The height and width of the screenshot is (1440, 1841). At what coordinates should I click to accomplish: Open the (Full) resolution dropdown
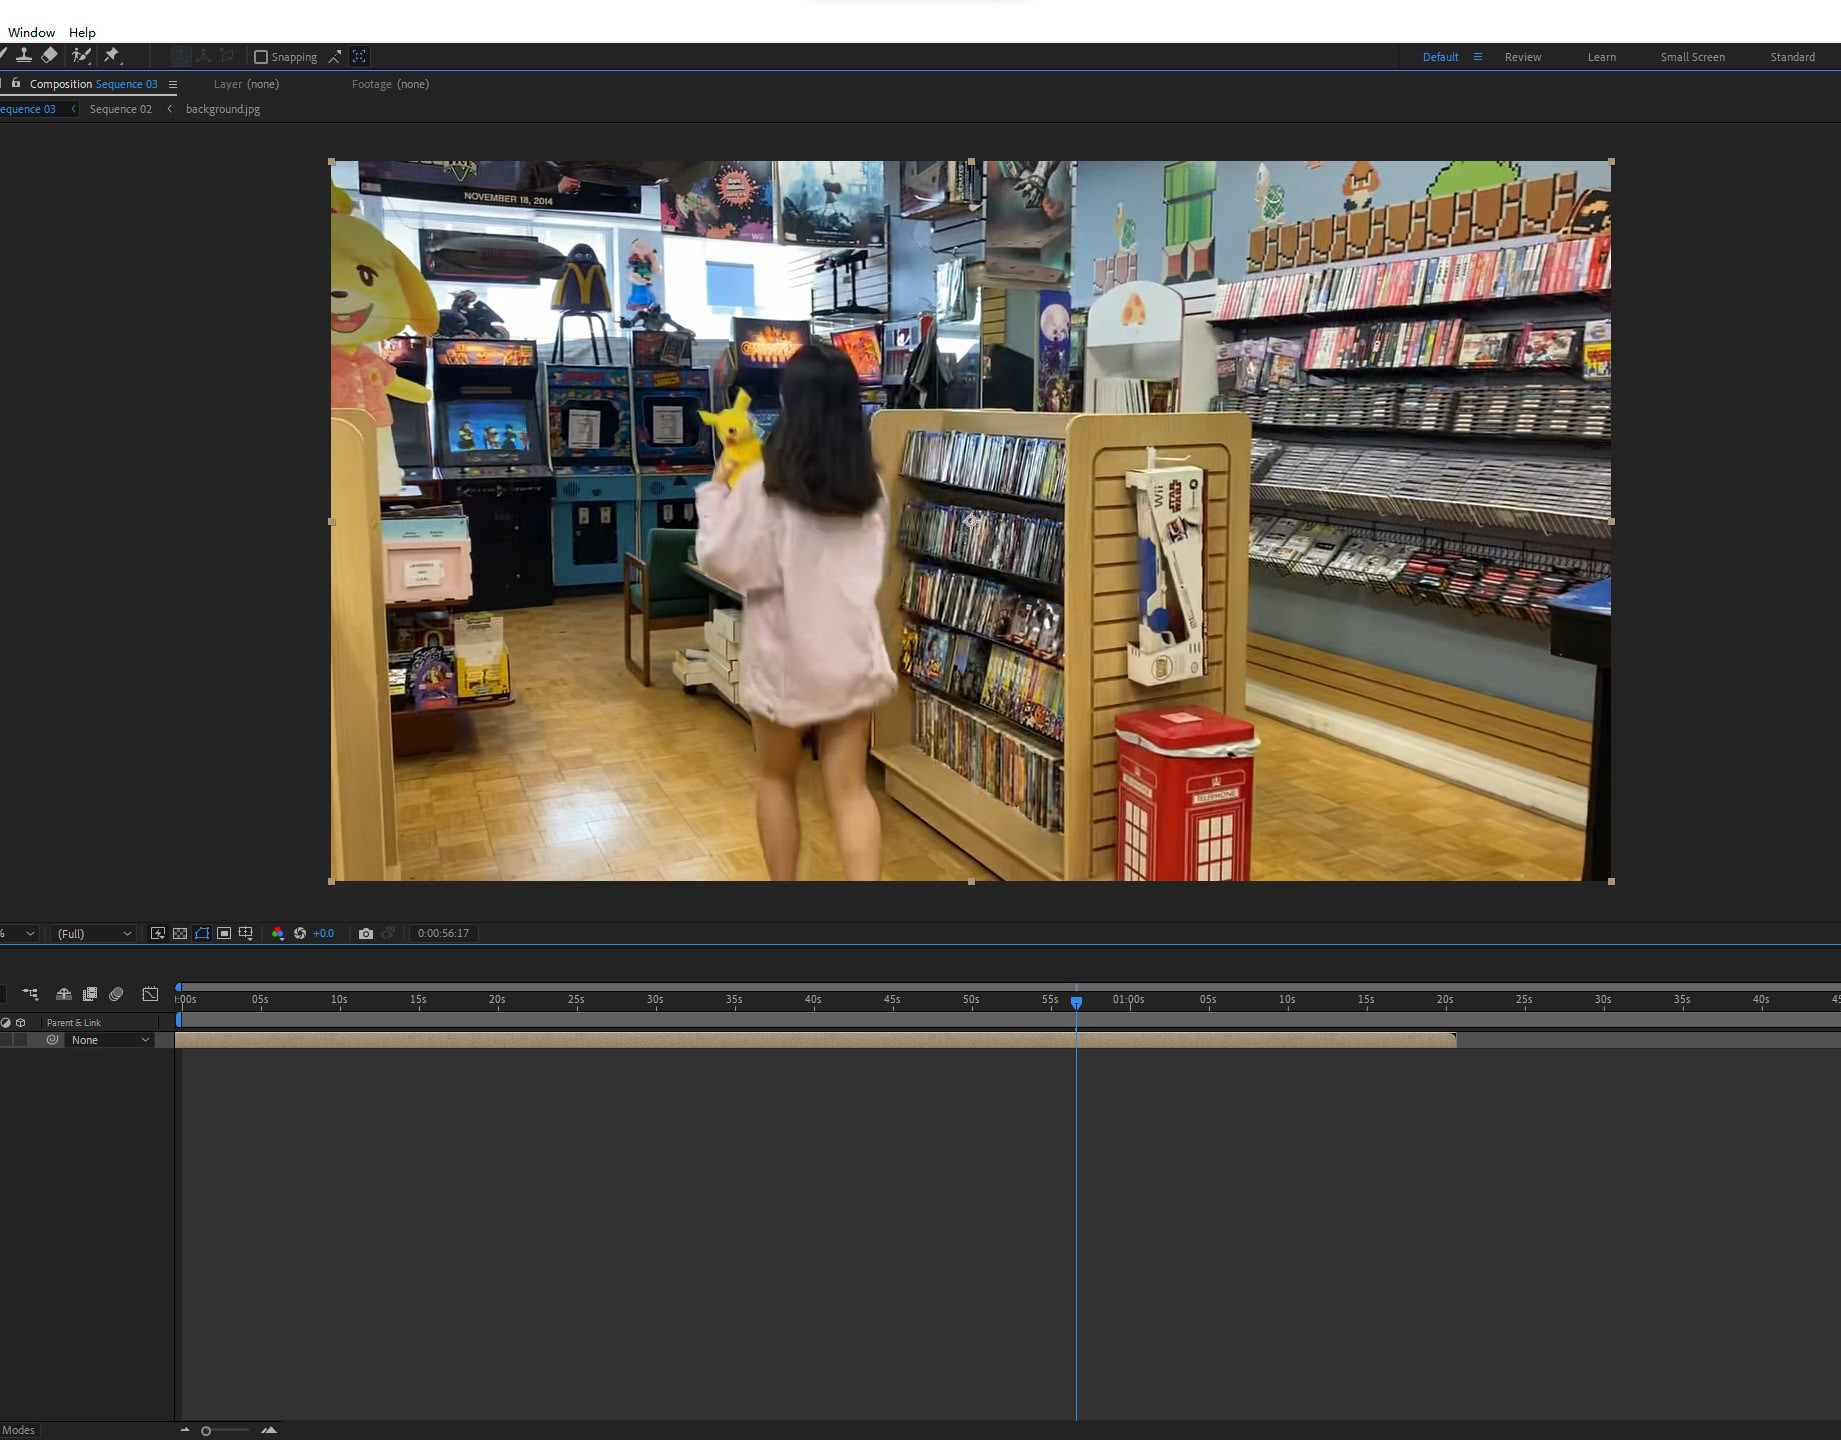tap(94, 933)
